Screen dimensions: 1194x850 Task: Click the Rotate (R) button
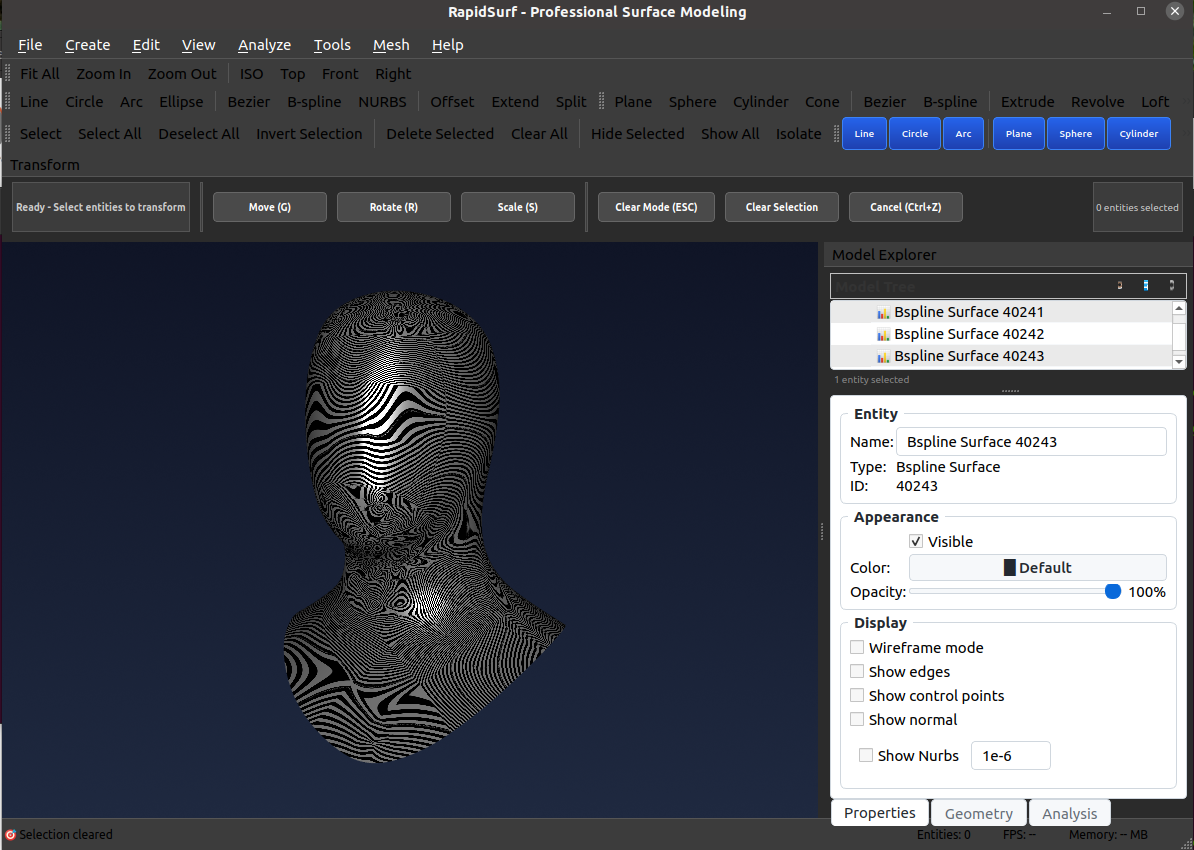click(x=393, y=207)
